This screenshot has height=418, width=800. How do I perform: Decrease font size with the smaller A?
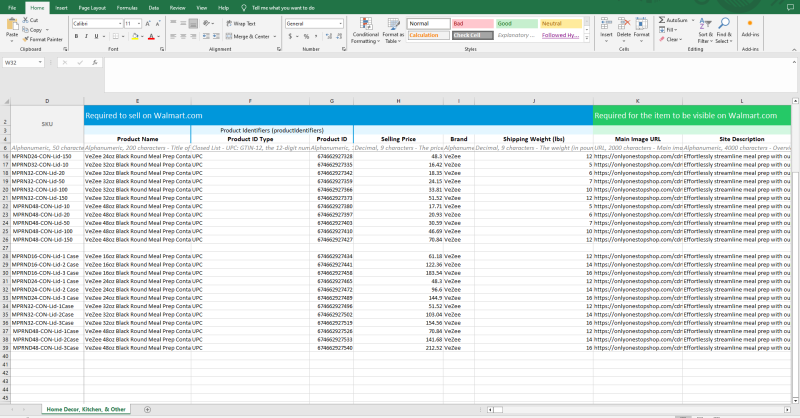click(158, 23)
